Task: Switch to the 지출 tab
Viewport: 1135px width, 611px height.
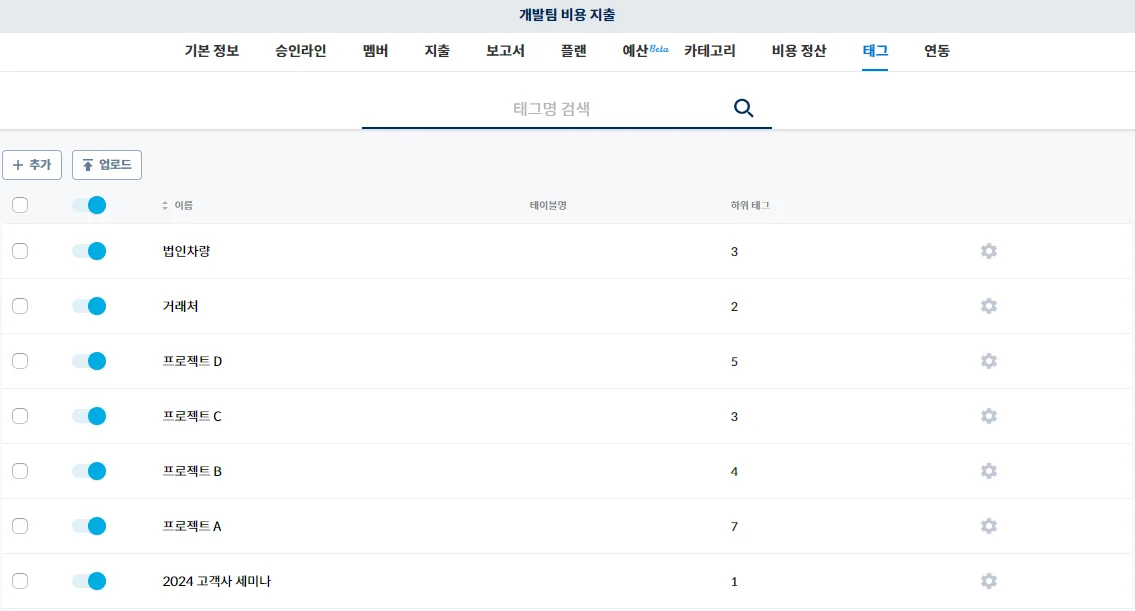Action: (x=437, y=51)
